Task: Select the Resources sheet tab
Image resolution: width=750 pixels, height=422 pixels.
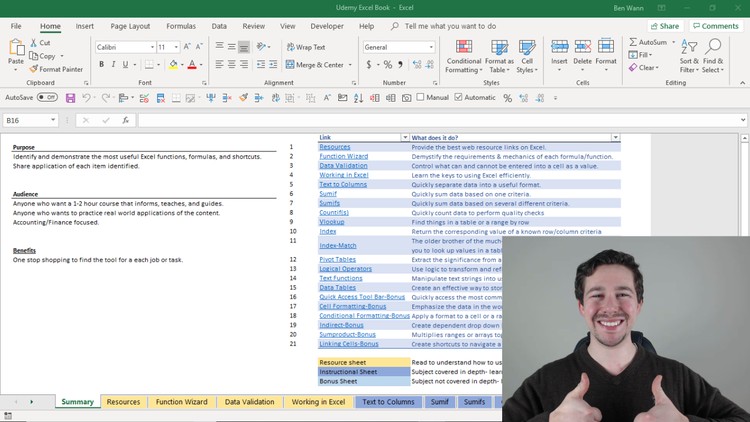Action: point(123,402)
